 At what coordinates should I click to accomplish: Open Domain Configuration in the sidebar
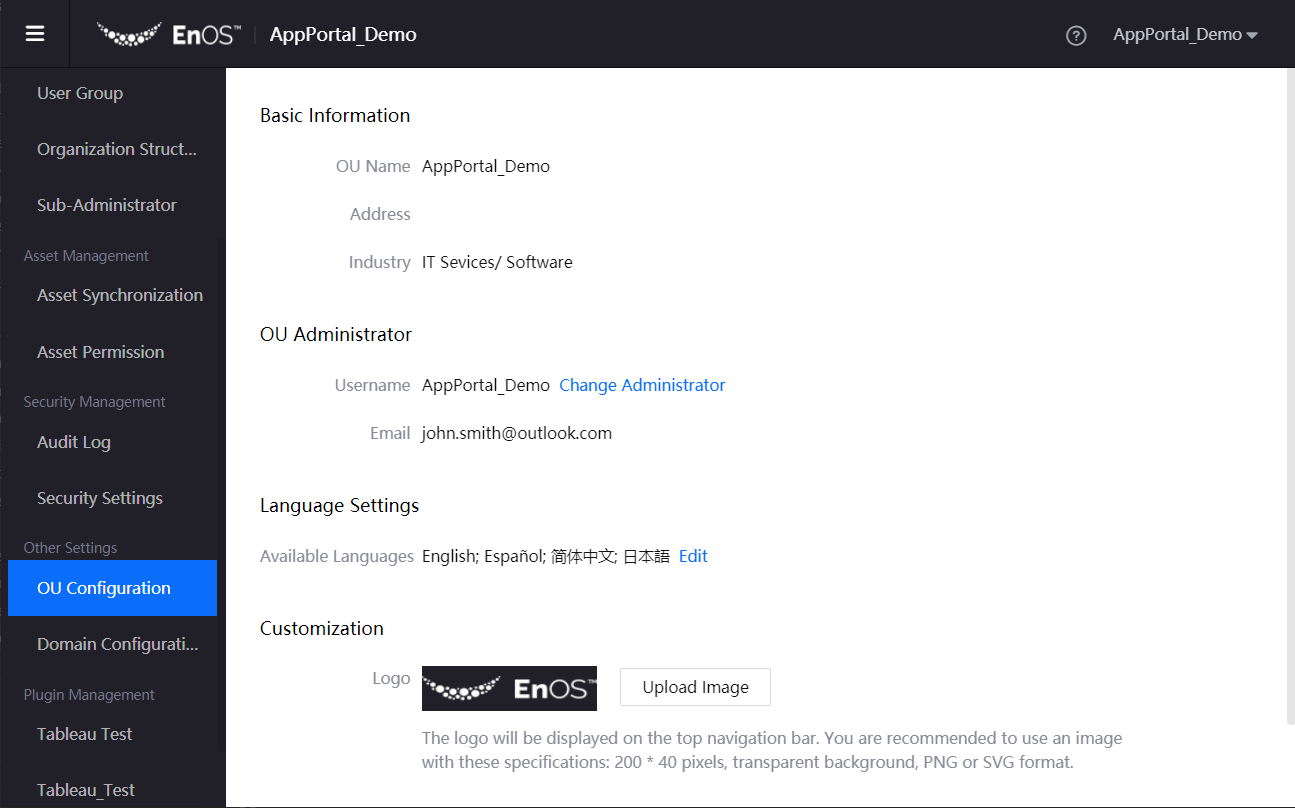[117, 644]
